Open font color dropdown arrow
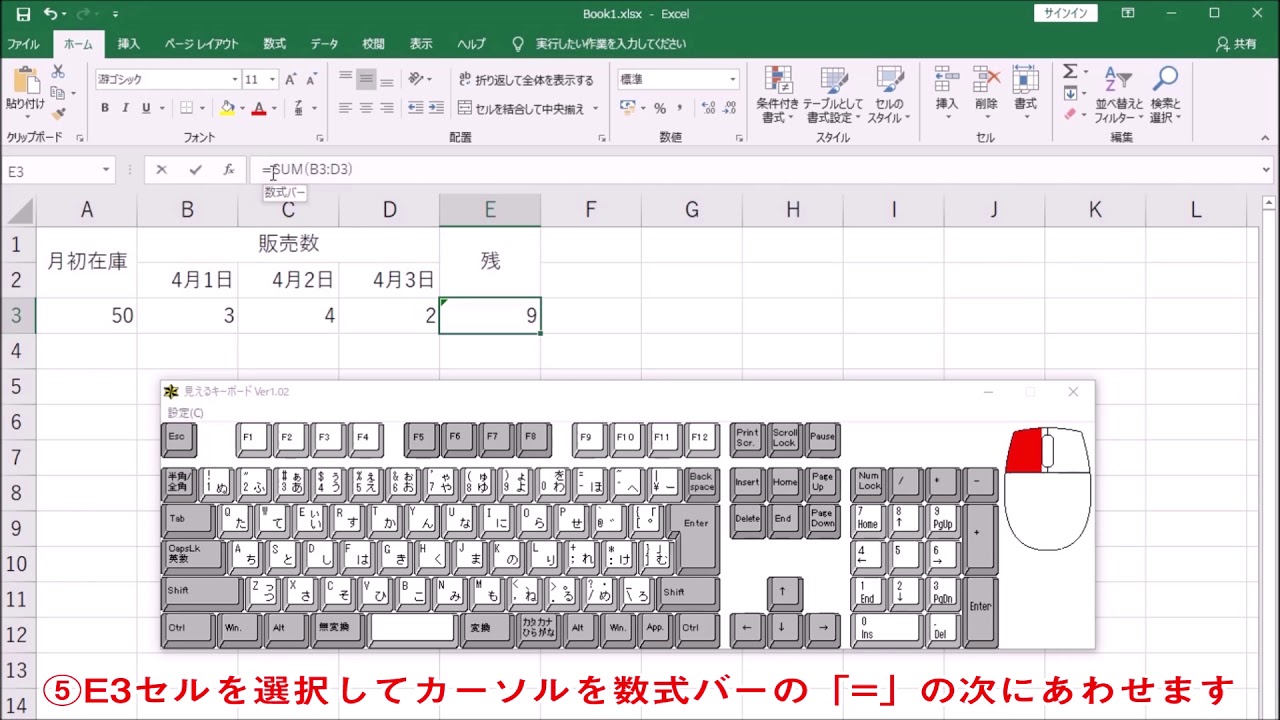The height and width of the screenshot is (720, 1280). click(274, 108)
